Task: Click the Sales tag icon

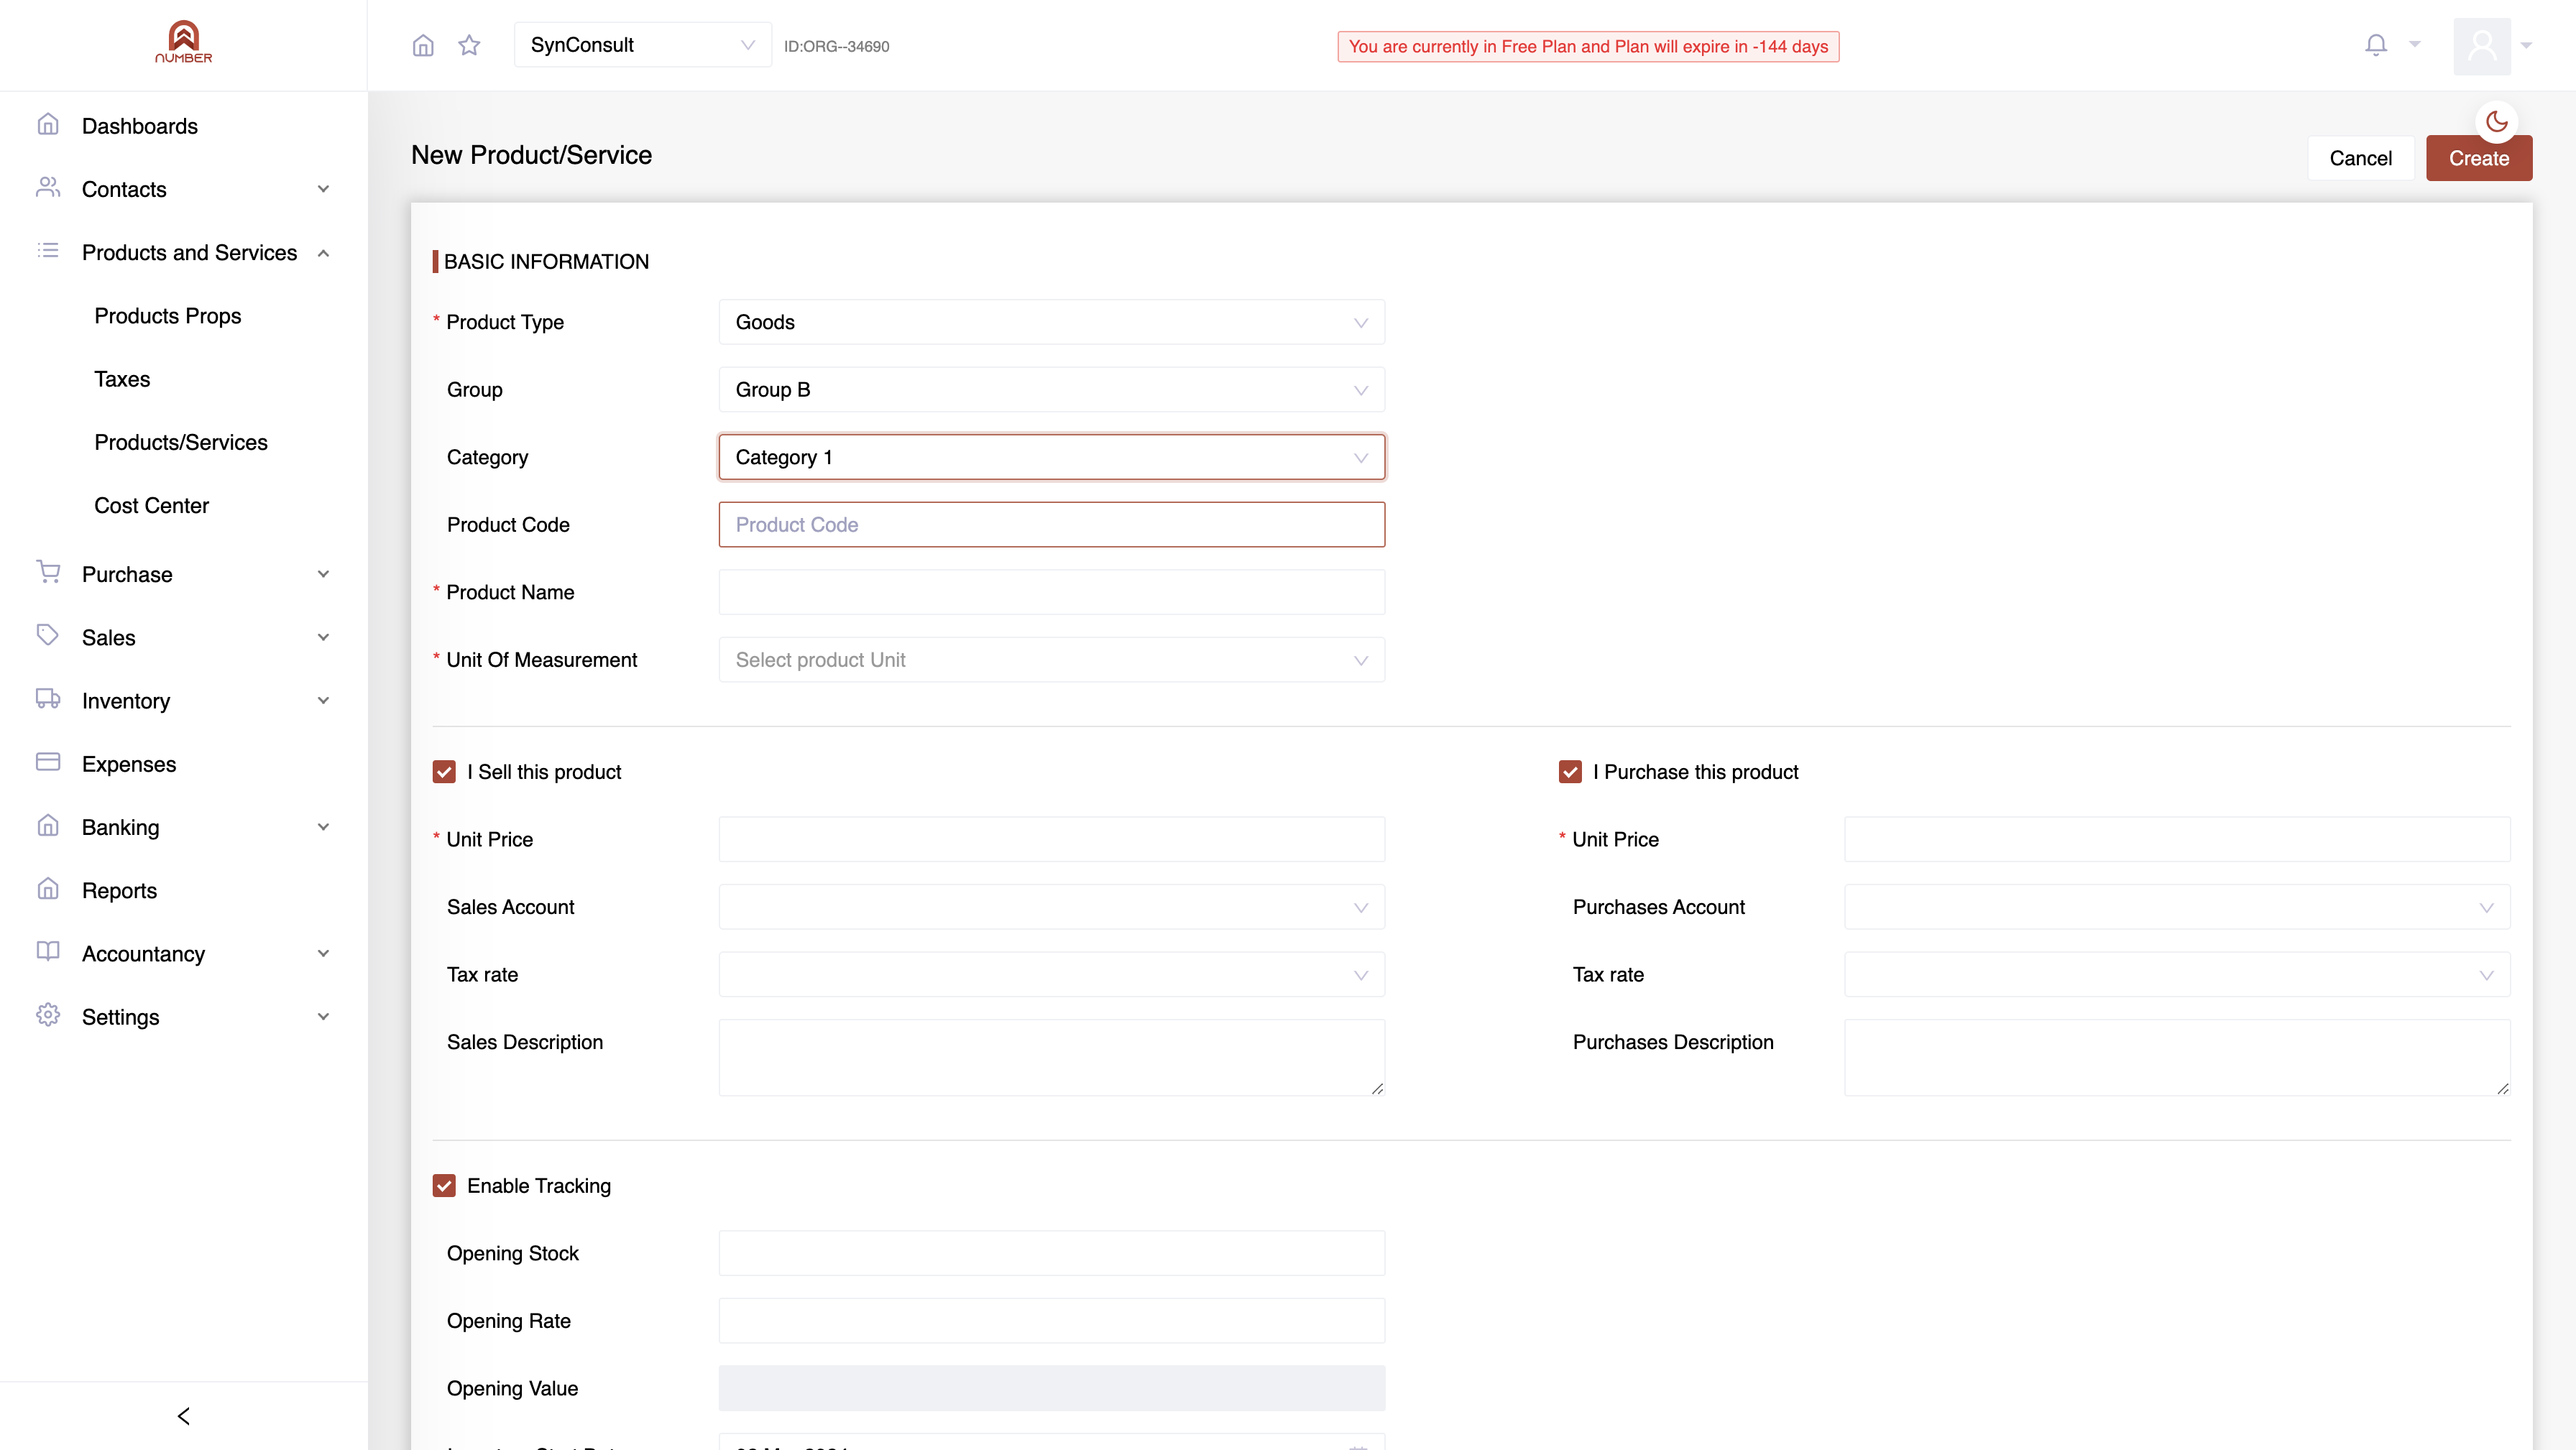Action: [x=48, y=636]
